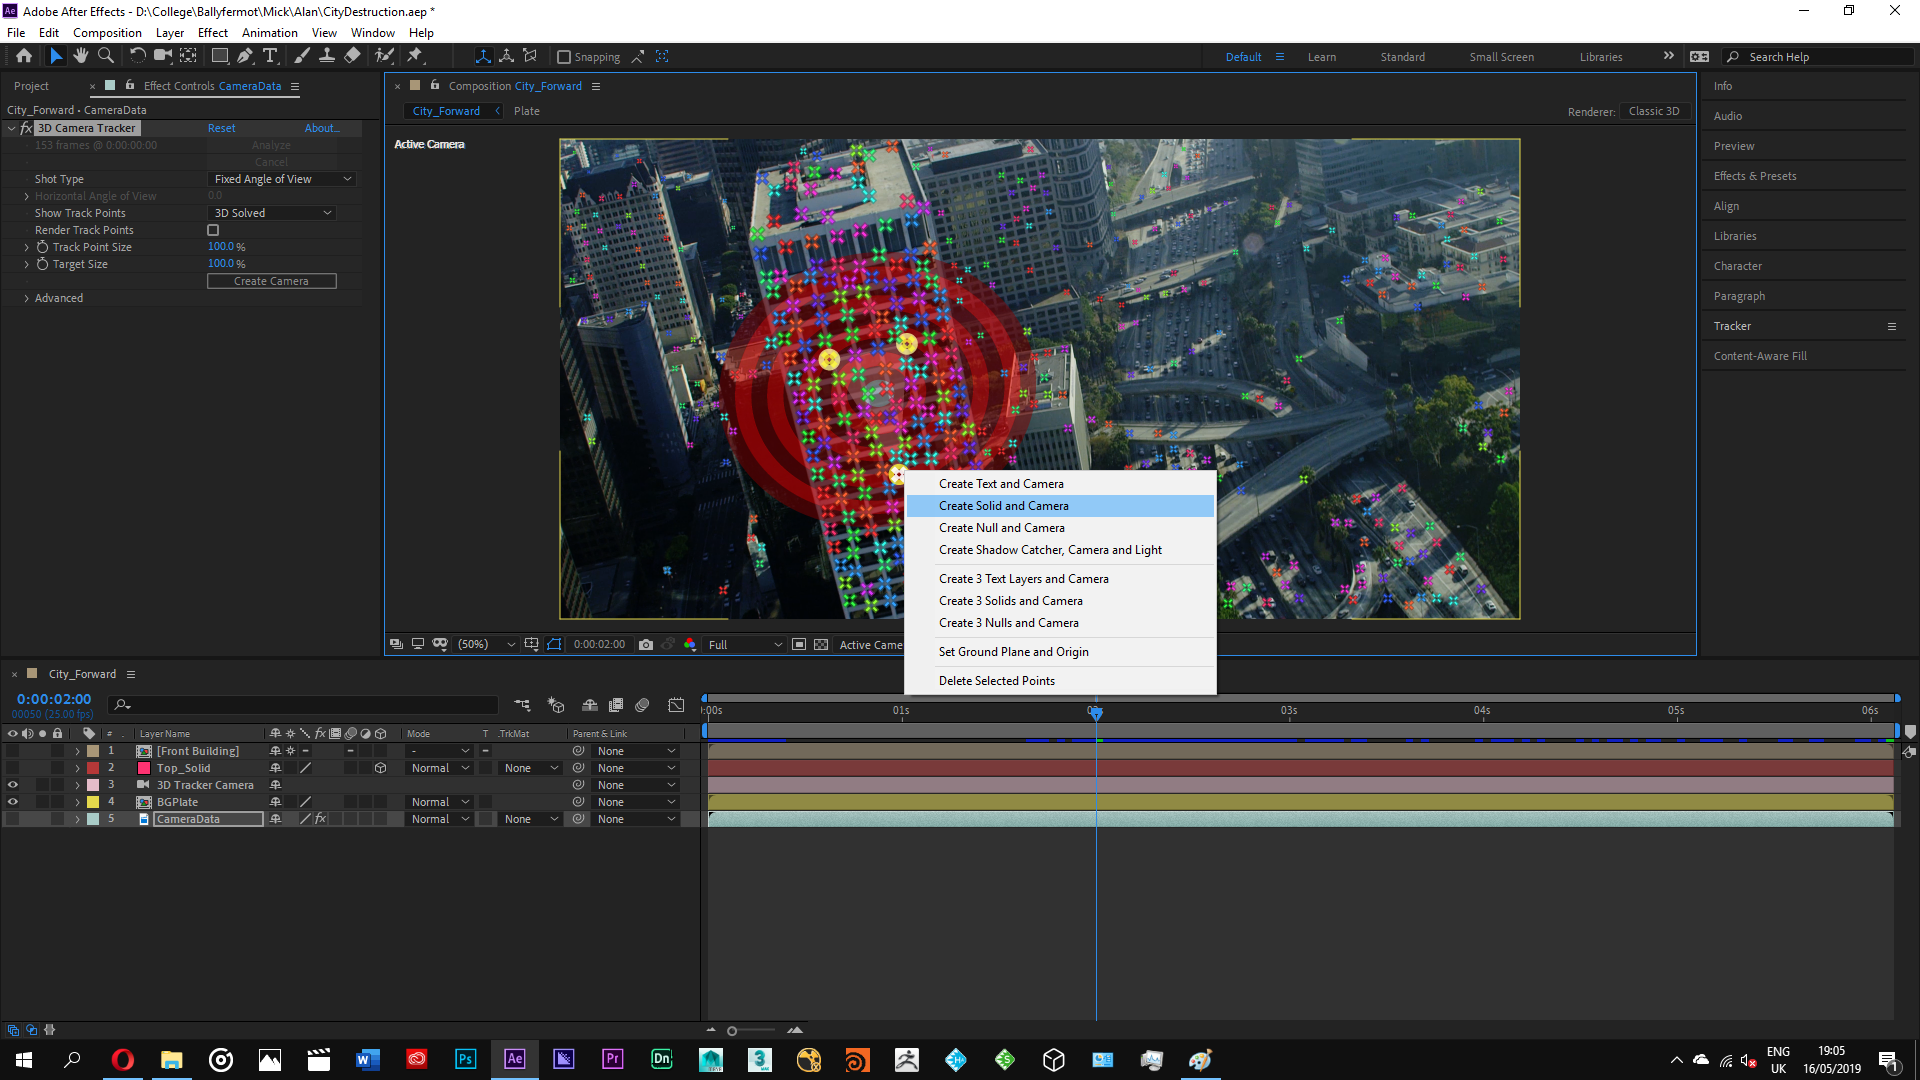Open the Home screen icon
Image resolution: width=1920 pixels, height=1080 pixels.
tap(24, 56)
